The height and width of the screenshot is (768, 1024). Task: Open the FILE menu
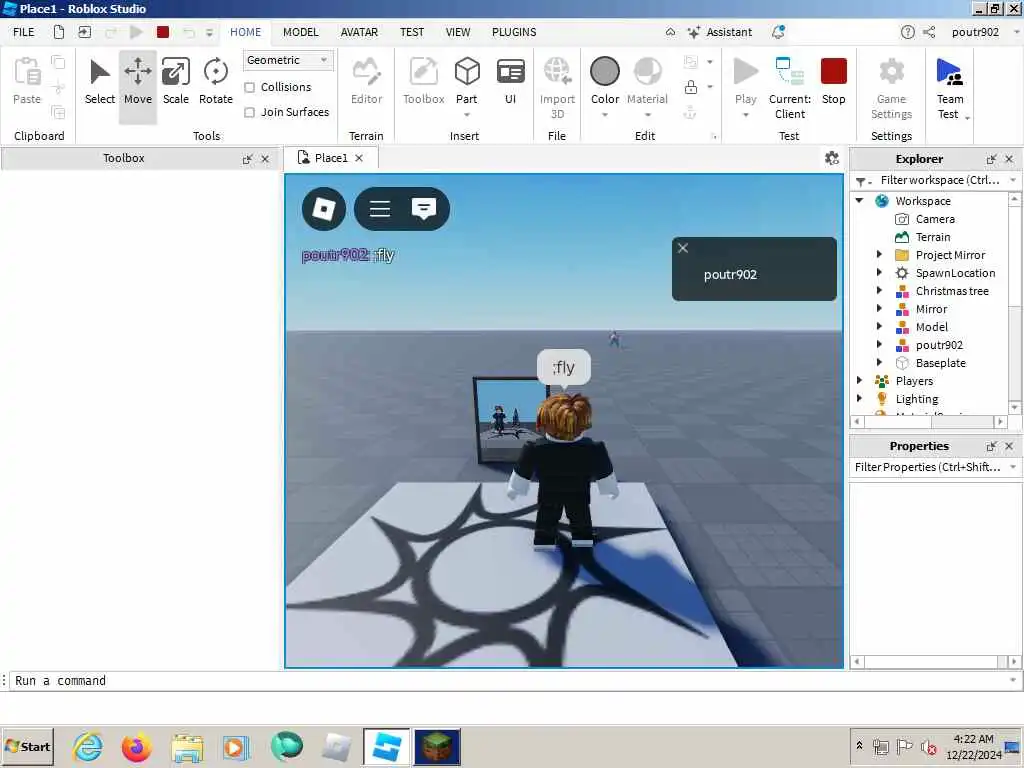pyautogui.click(x=24, y=32)
